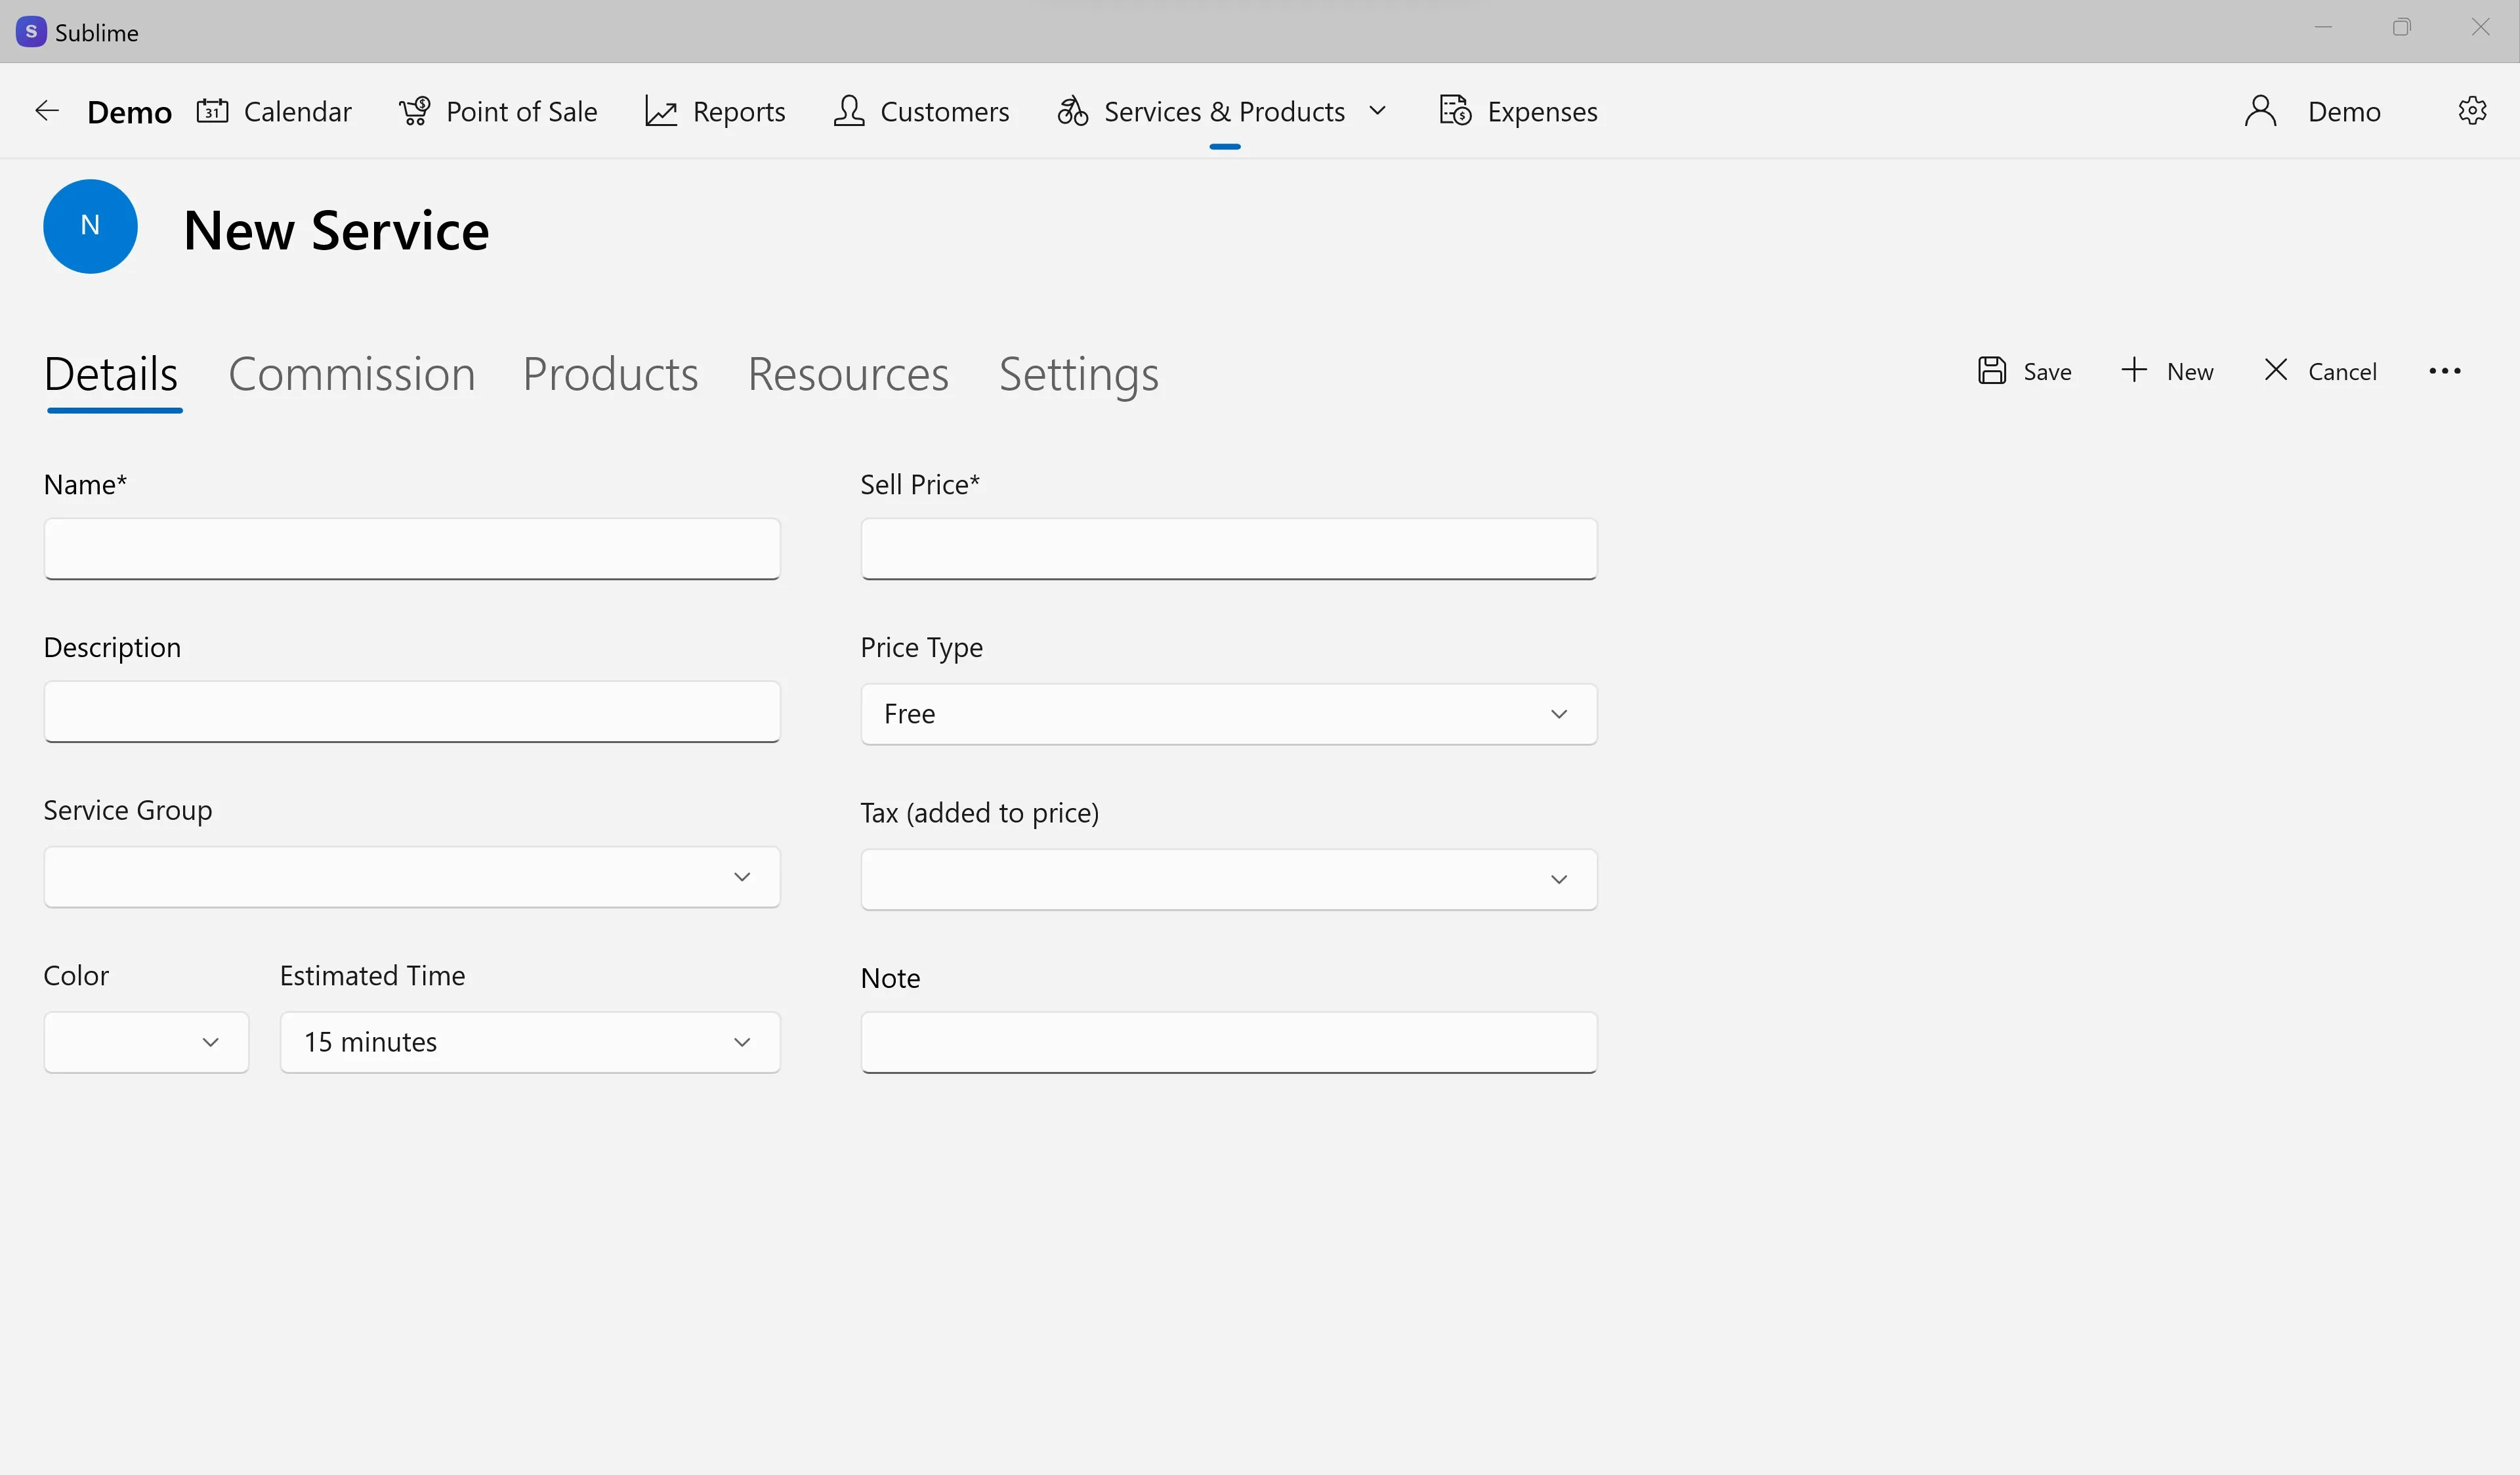Click the Demo account name

coord(2344,111)
